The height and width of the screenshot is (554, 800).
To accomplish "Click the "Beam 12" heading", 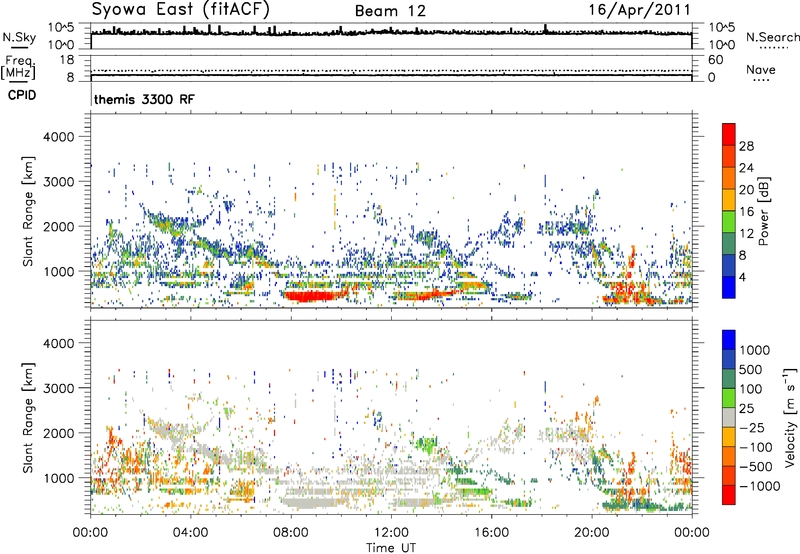I will (390, 11).
